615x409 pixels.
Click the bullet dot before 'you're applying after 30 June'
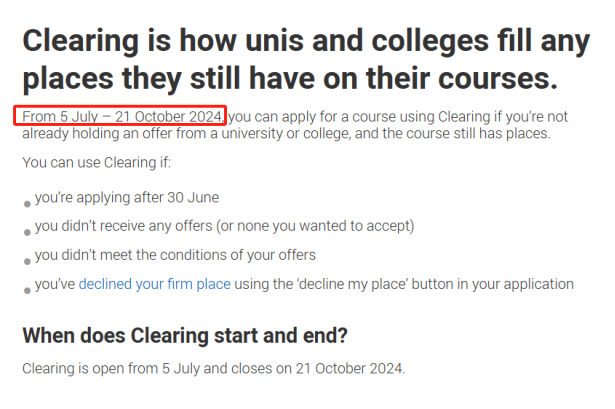tap(27, 204)
